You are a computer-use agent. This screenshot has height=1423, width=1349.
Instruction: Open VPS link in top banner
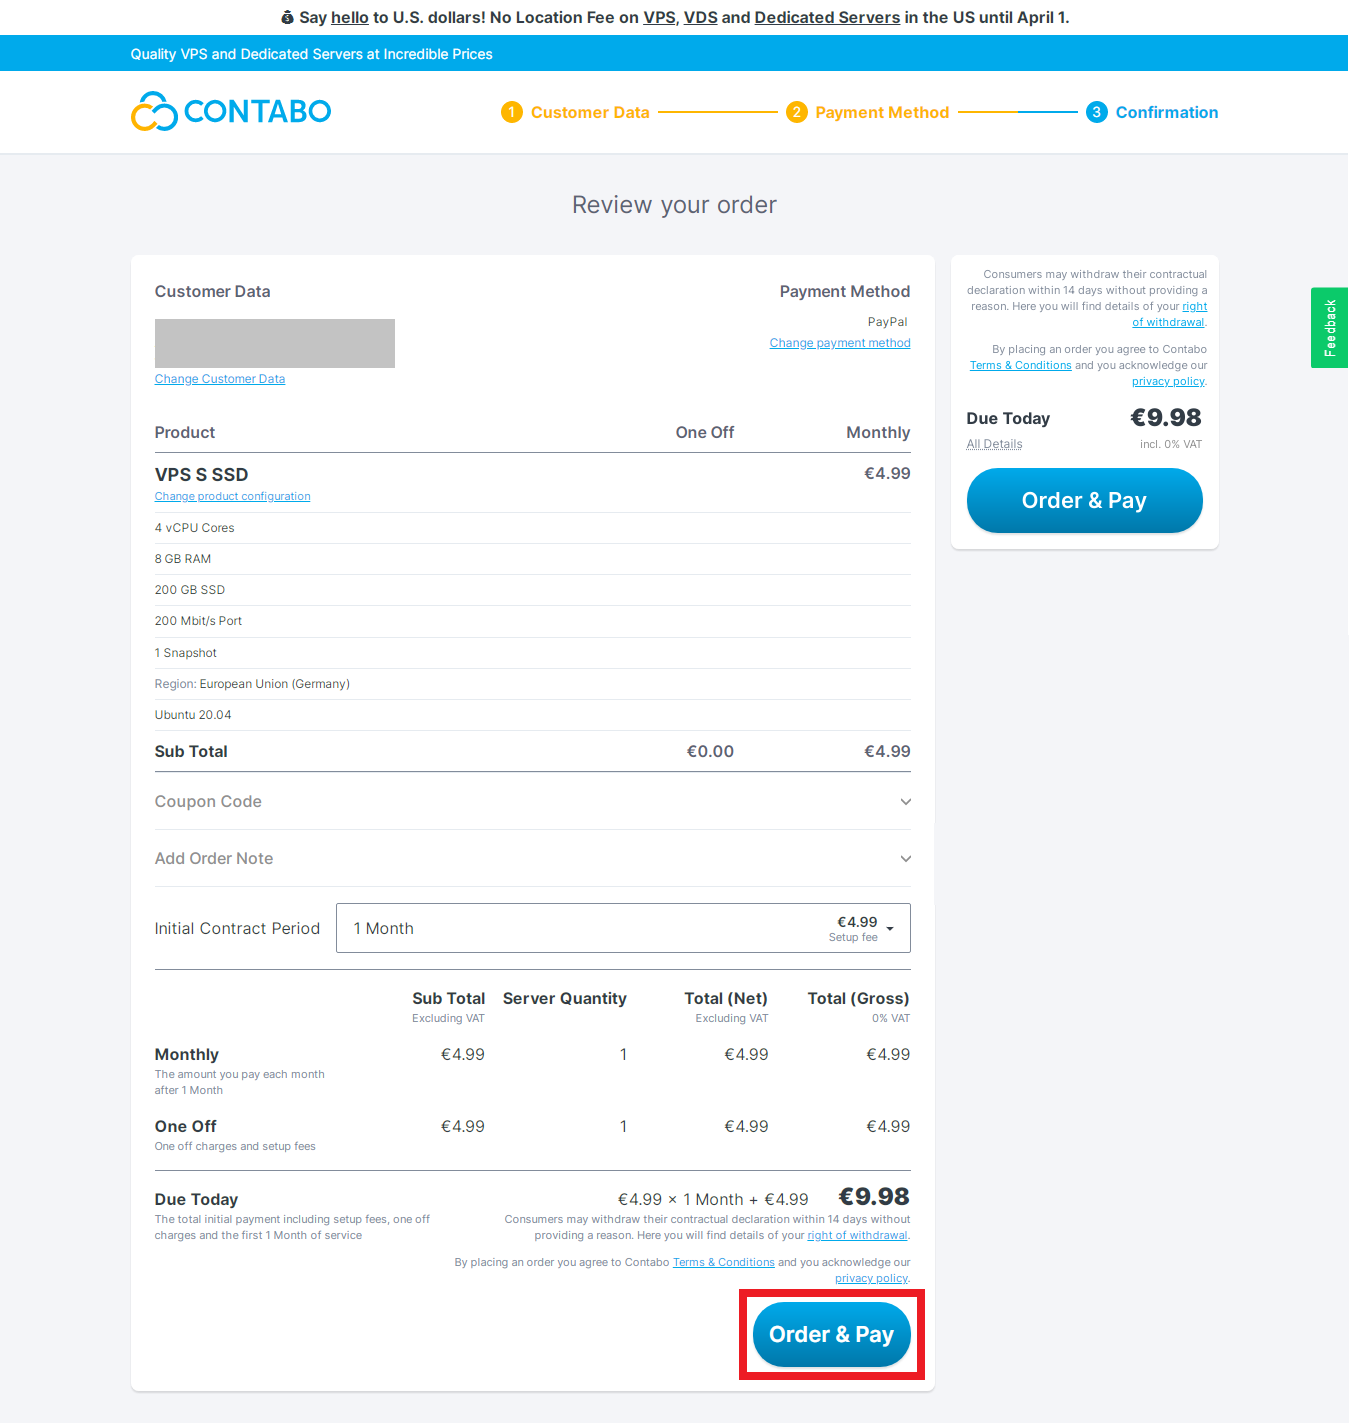click(x=659, y=17)
